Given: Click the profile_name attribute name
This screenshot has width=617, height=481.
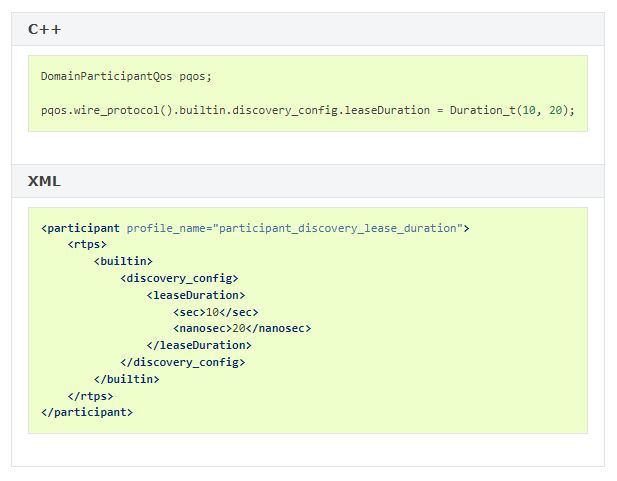Looking at the screenshot, I should pos(167,228).
